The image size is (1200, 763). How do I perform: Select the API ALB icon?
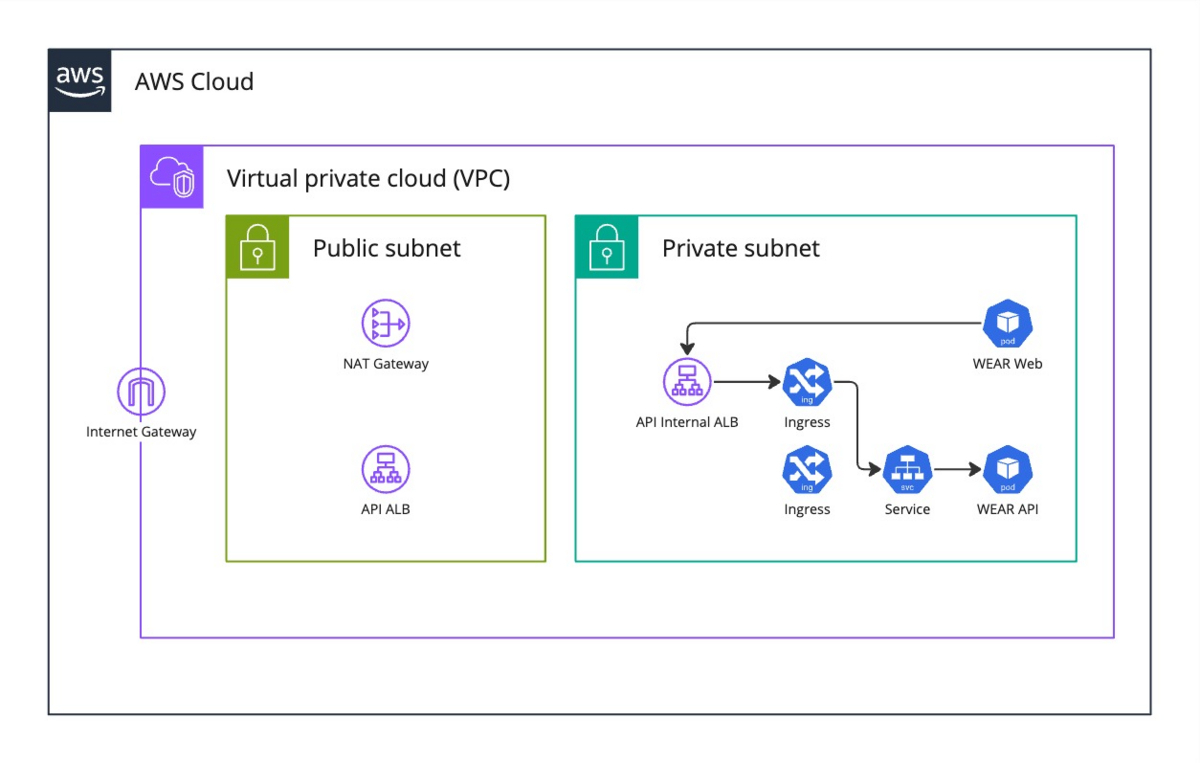pos(386,470)
